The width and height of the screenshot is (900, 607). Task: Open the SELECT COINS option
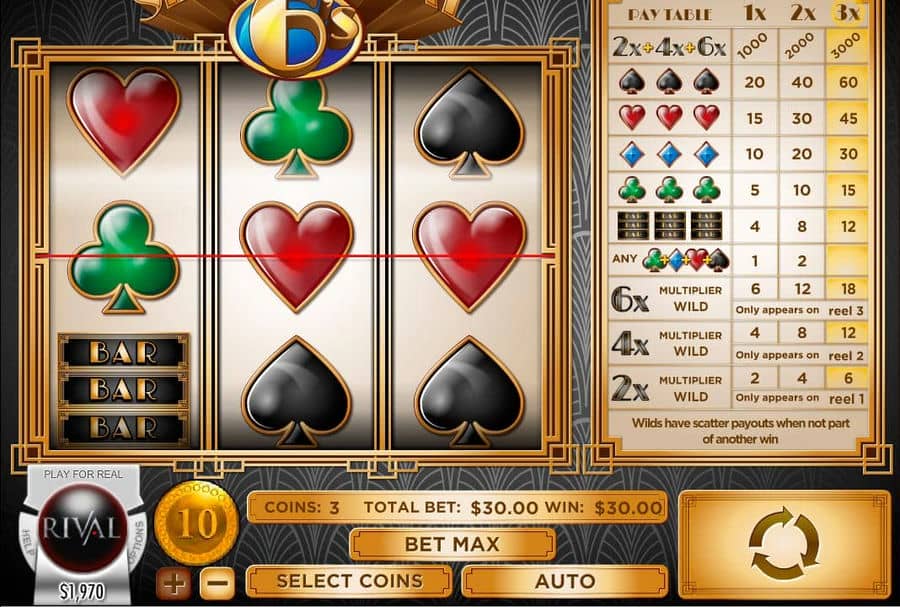(x=350, y=581)
